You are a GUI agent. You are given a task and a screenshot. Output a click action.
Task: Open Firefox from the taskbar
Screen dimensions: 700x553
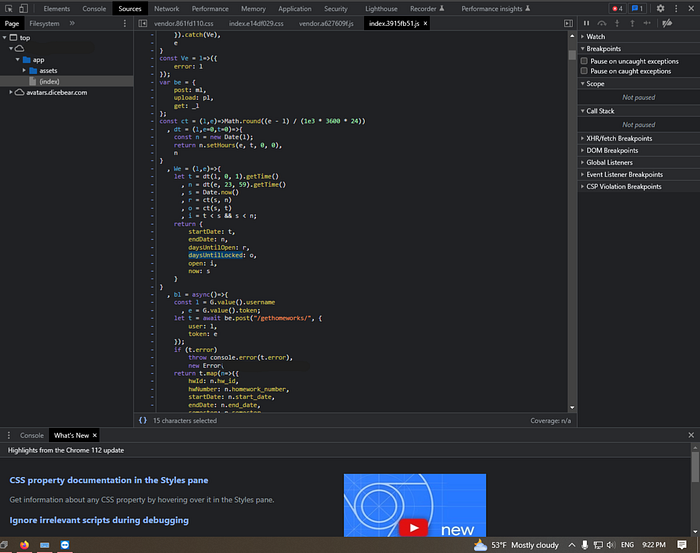(x=25, y=545)
